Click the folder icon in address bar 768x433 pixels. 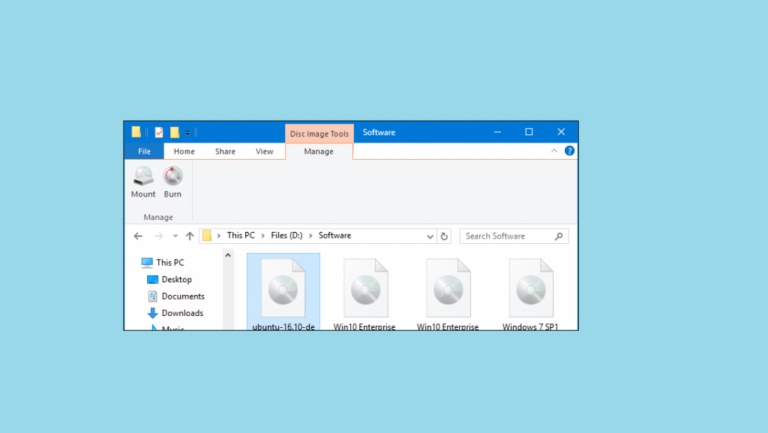[x=207, y=236]
